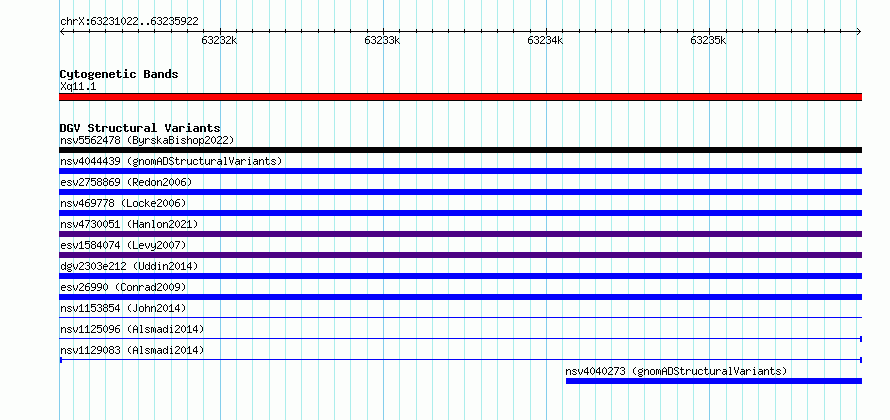Click the Xq11.1 band label
The width and height of the screenshot is (890, 420).
pos(78,87)
